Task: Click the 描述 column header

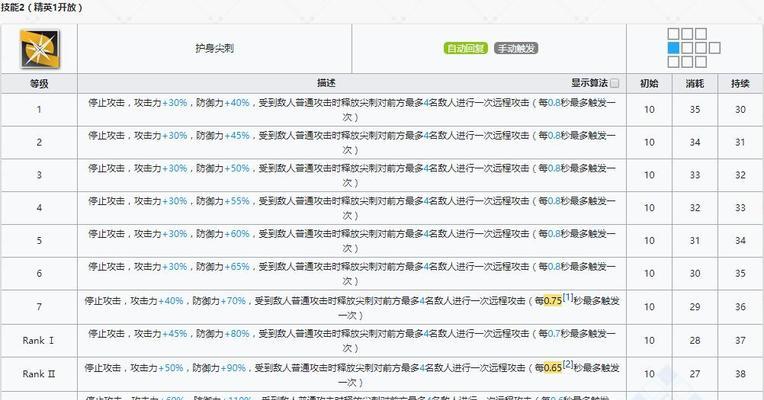Action: click(326, 83)
